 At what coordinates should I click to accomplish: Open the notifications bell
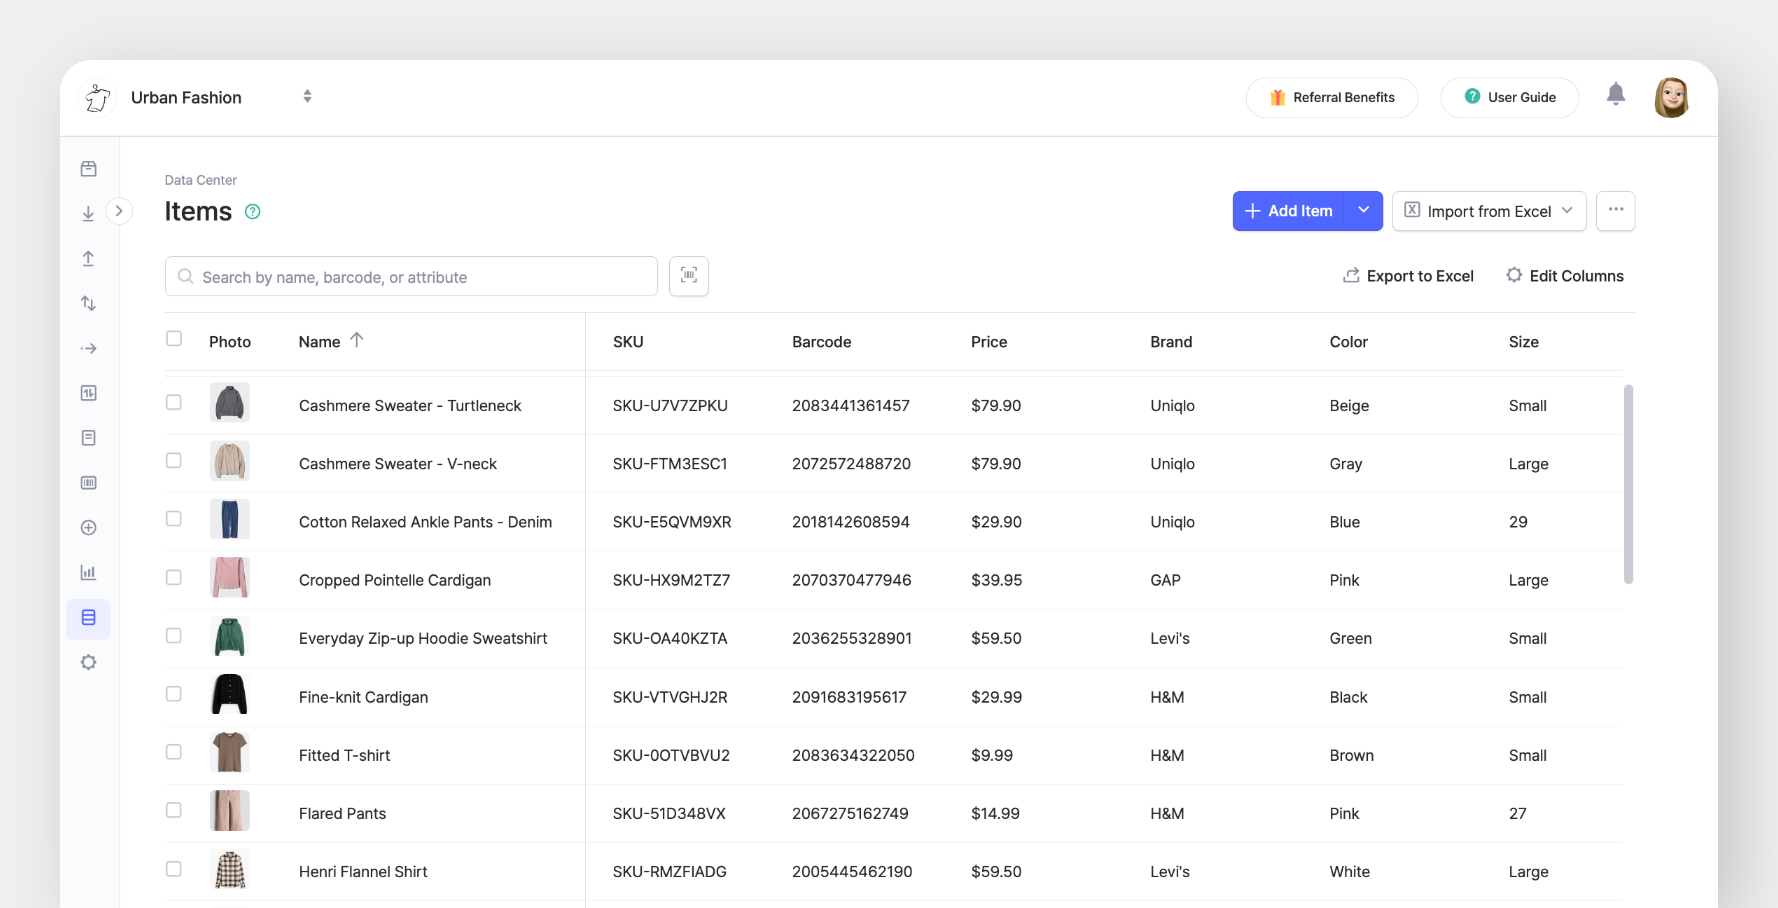(1615, 95)
